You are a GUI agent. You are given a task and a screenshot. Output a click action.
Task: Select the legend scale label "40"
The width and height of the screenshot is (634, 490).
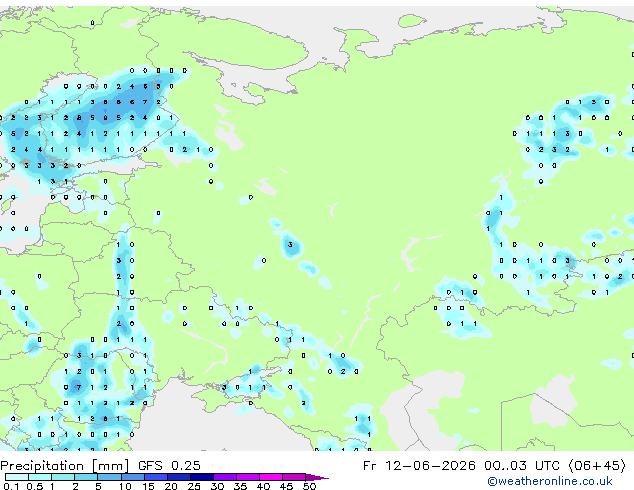click(263, 486)
